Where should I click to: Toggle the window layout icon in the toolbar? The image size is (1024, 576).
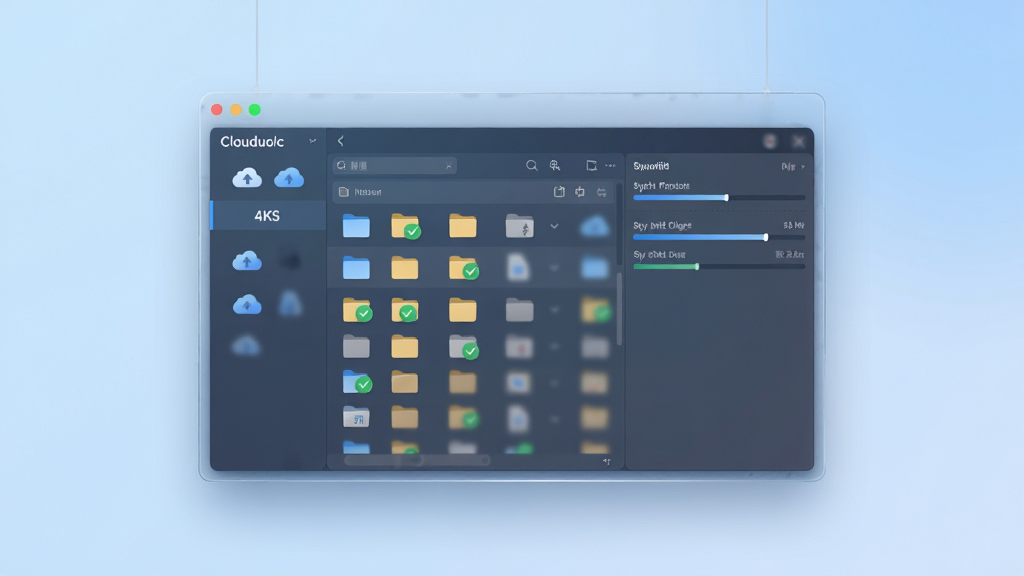pos(591,166)
